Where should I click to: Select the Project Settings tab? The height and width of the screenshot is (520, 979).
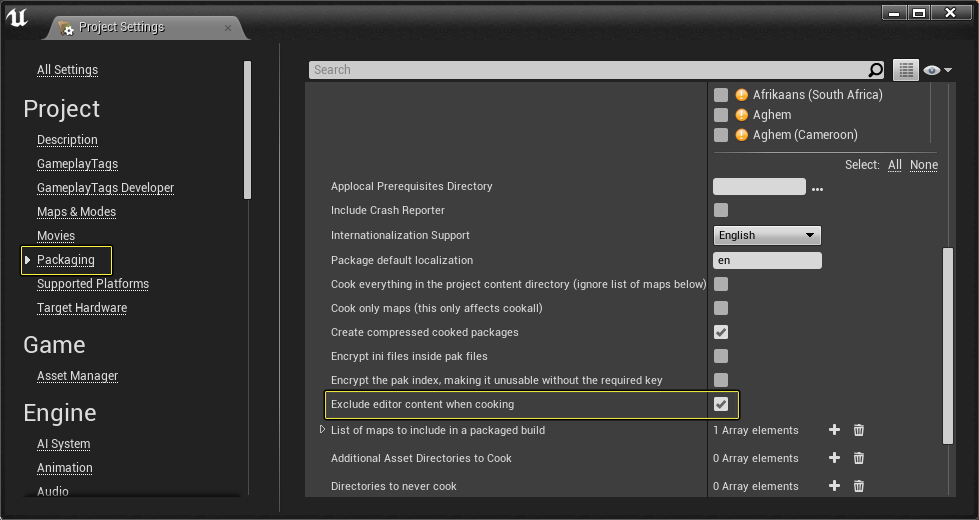click(x=121, y=27)
